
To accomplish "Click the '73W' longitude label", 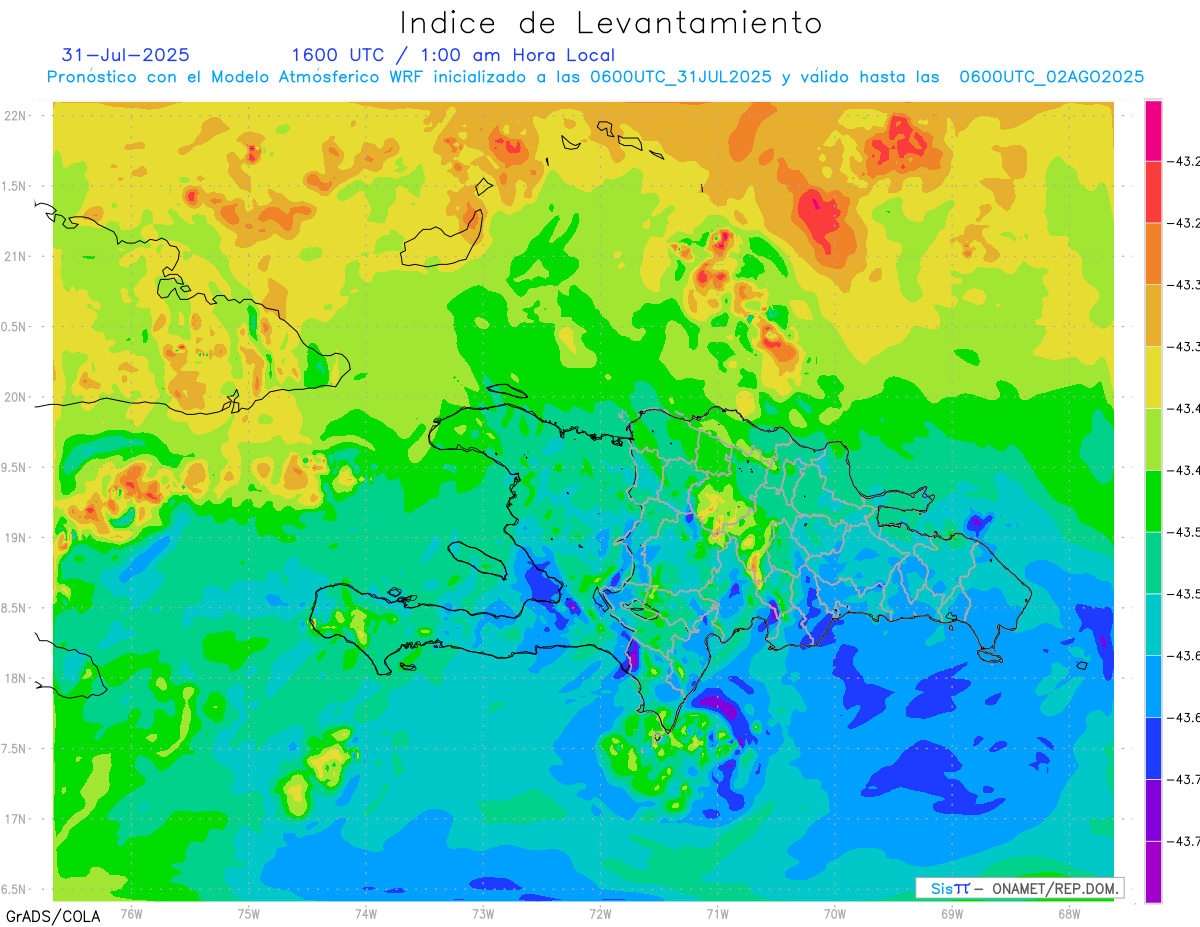I will (483, 913).
